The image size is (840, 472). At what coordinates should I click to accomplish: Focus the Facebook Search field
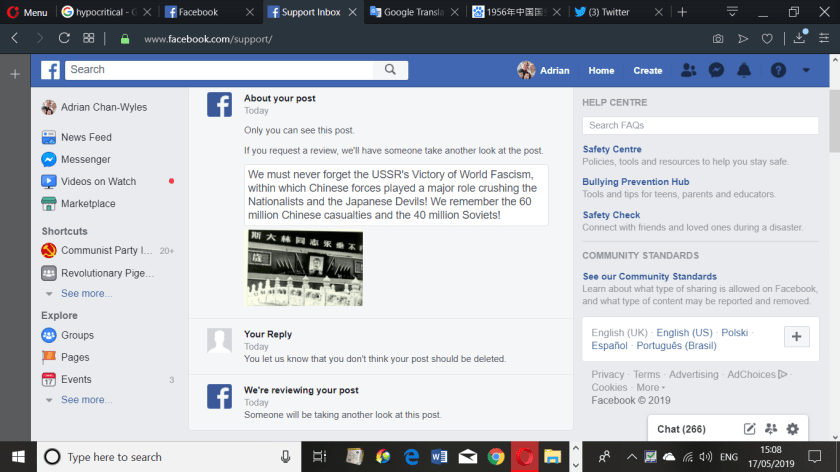[x=219, y=70]
